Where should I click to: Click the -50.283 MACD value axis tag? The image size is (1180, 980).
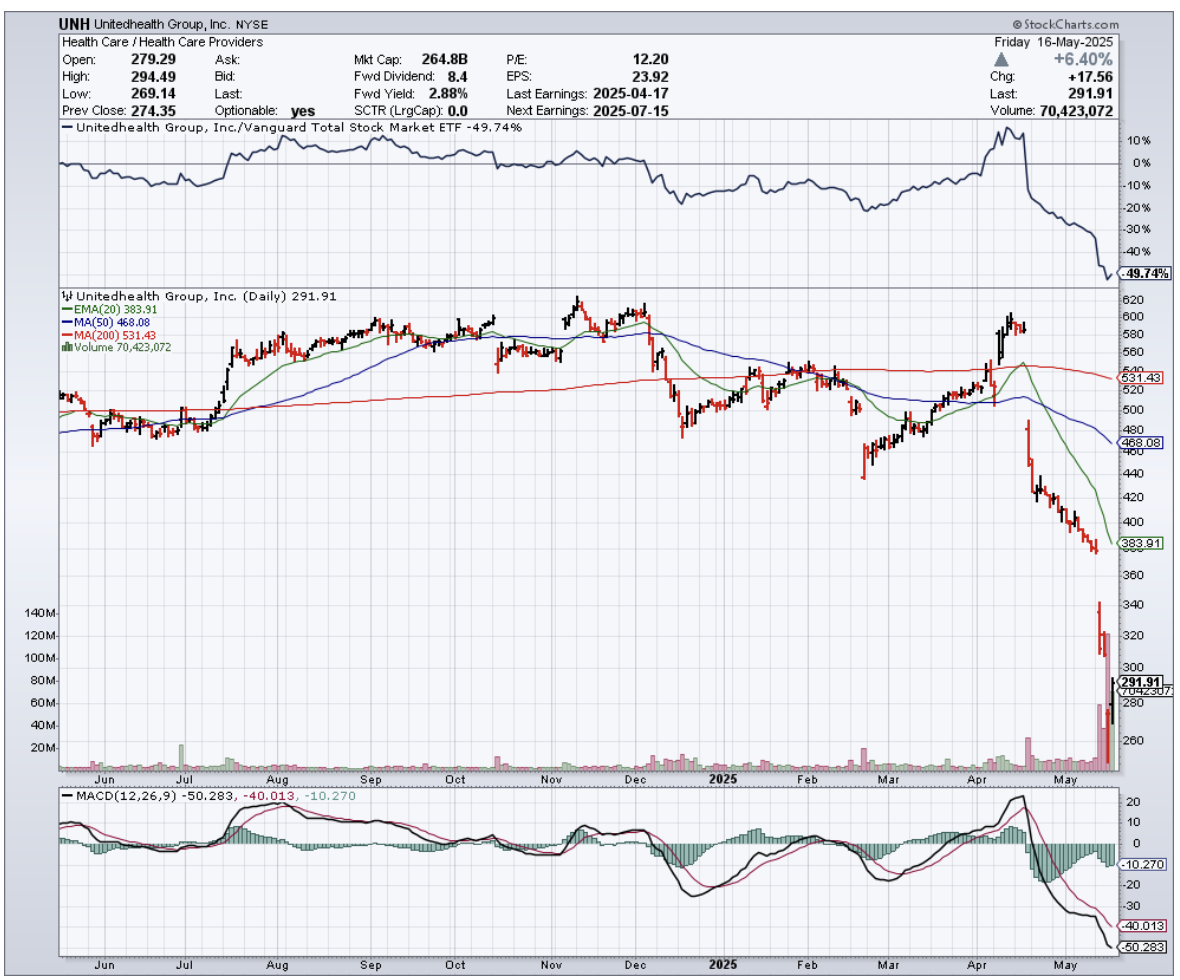[1142, 946]
